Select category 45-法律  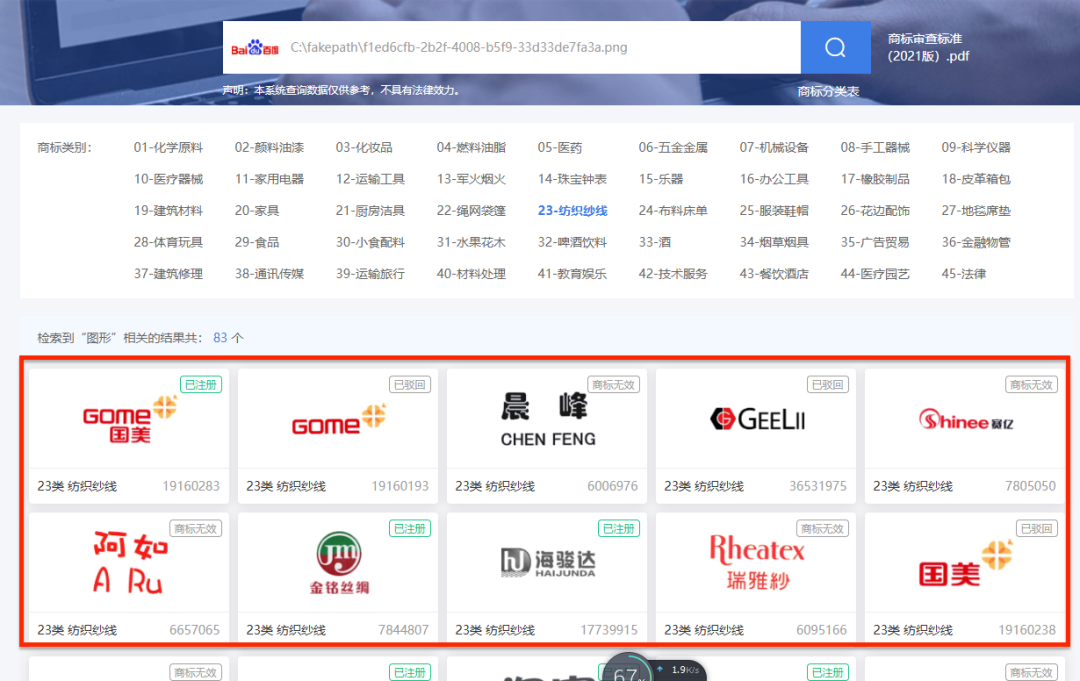pyautogui.click(x=964, y=274)
